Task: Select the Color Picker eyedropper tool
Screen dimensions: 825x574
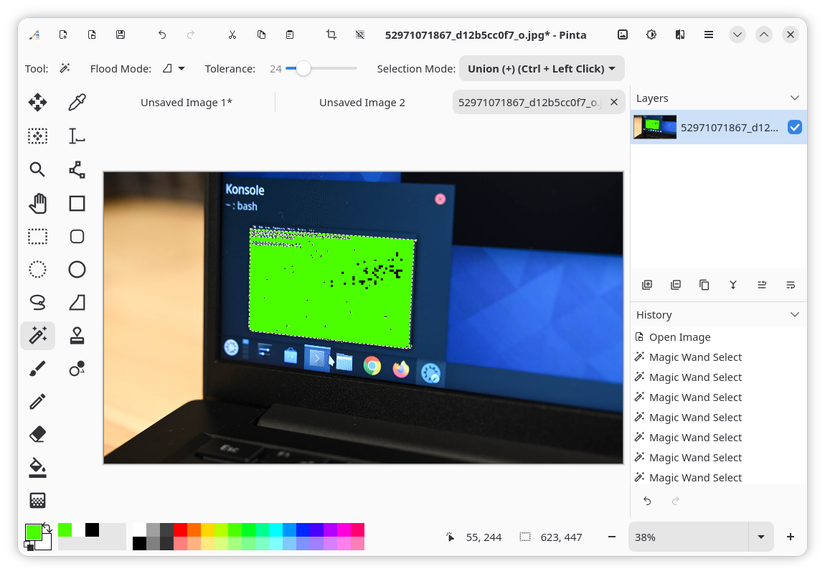Action: coord(77,102)
